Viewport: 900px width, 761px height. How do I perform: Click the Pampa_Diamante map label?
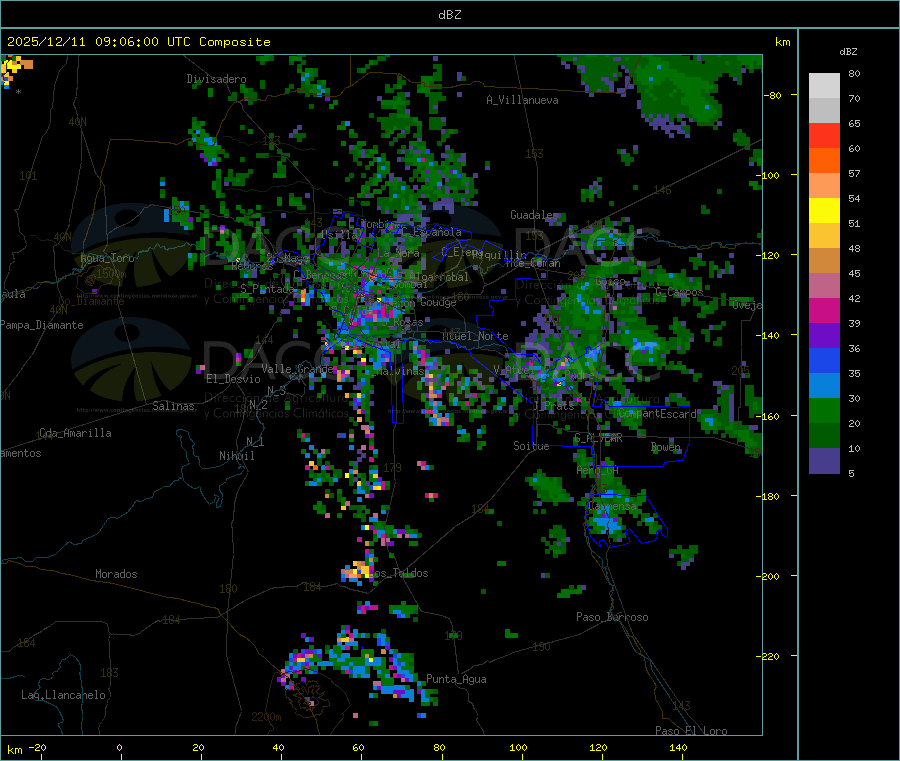pos(42,325)
